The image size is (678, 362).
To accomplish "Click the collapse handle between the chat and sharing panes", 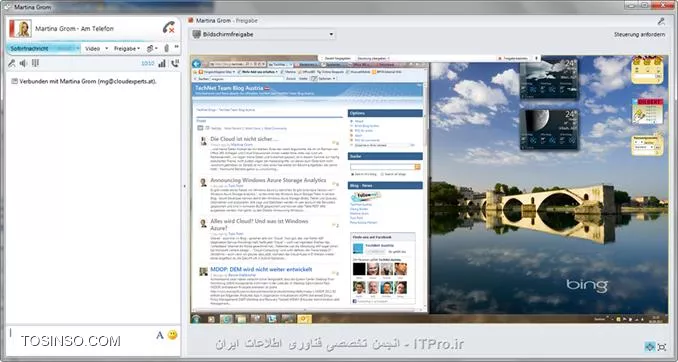I will click(185, 186).
